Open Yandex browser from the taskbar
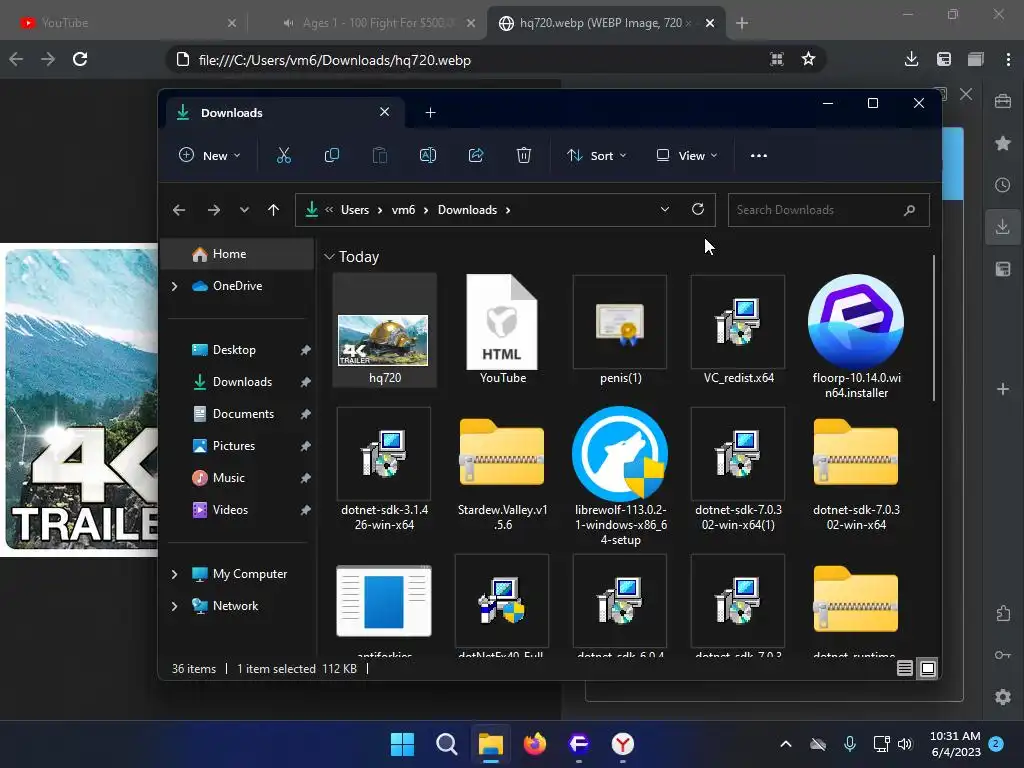This screenshot has height=768, width=1024. (622, 744)
